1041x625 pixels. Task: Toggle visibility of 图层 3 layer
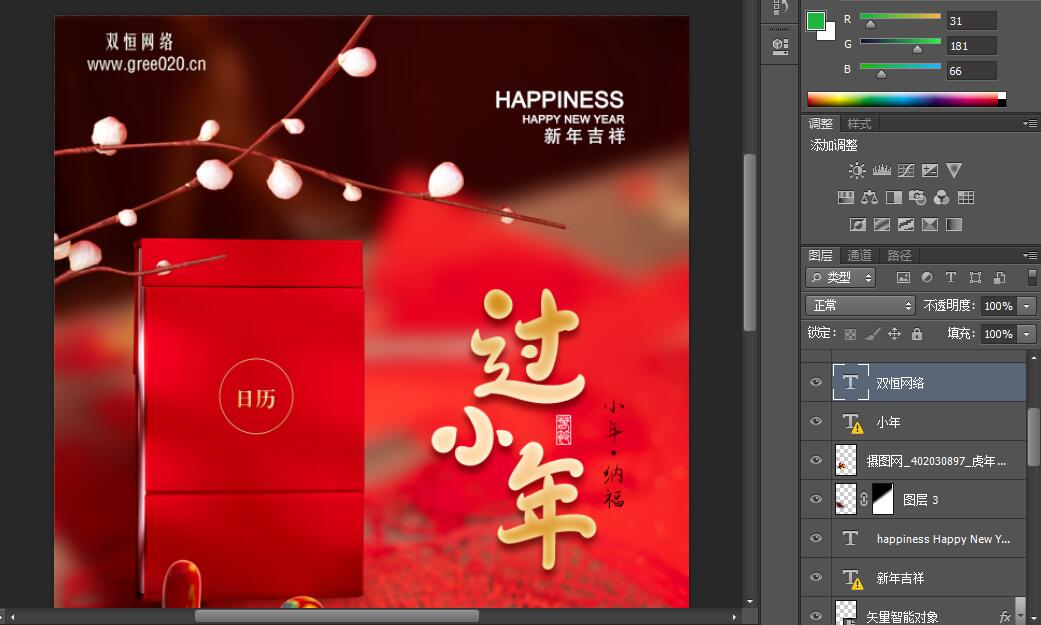pos(816,500)
